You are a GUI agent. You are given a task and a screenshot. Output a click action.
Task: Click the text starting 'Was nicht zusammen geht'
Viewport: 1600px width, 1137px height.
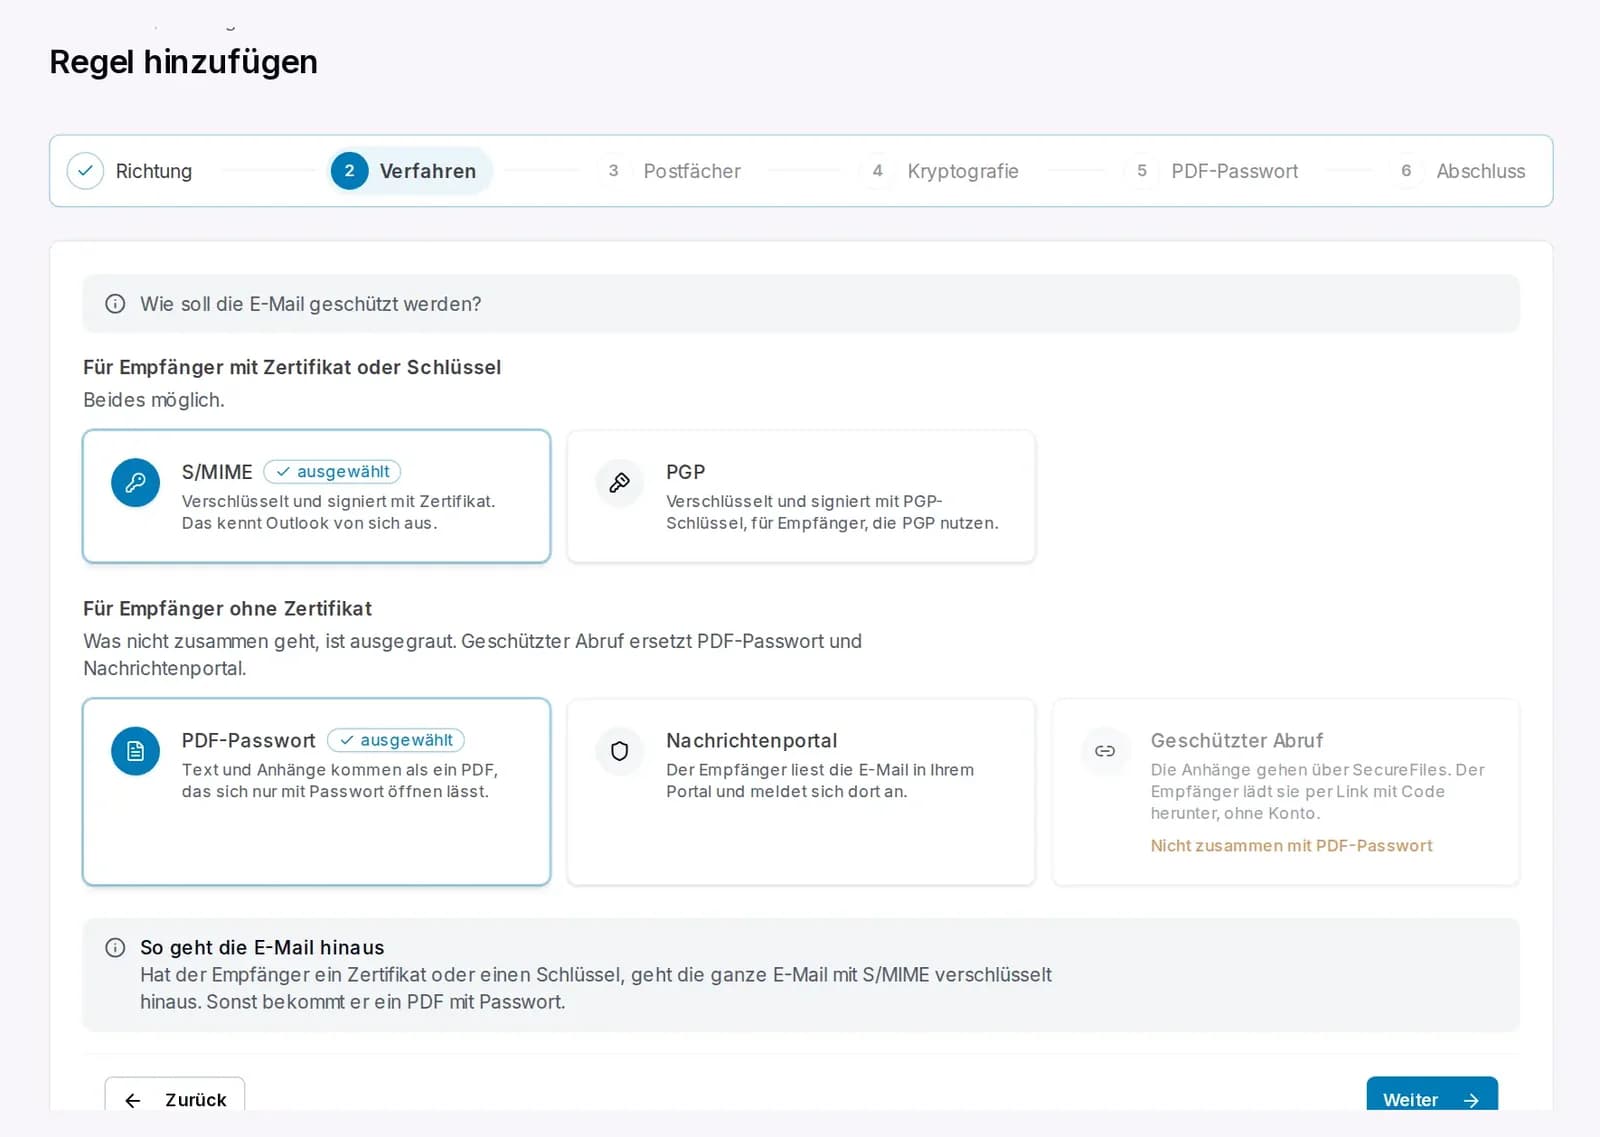(x=472, y=655)
